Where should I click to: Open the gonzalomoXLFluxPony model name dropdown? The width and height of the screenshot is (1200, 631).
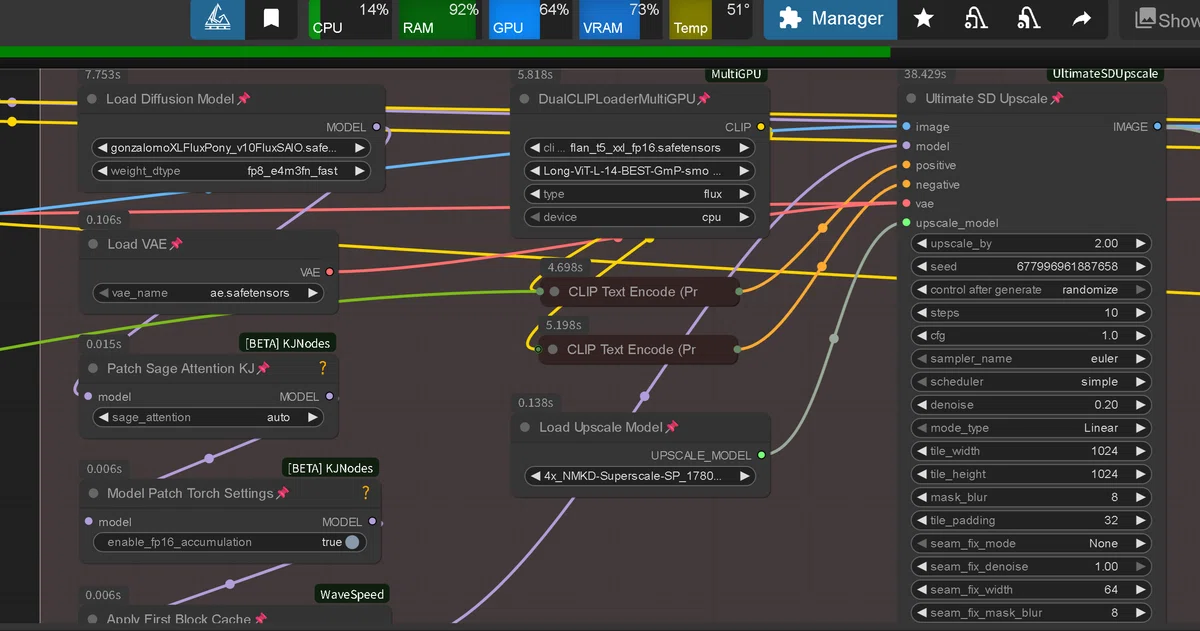point(230,147)
